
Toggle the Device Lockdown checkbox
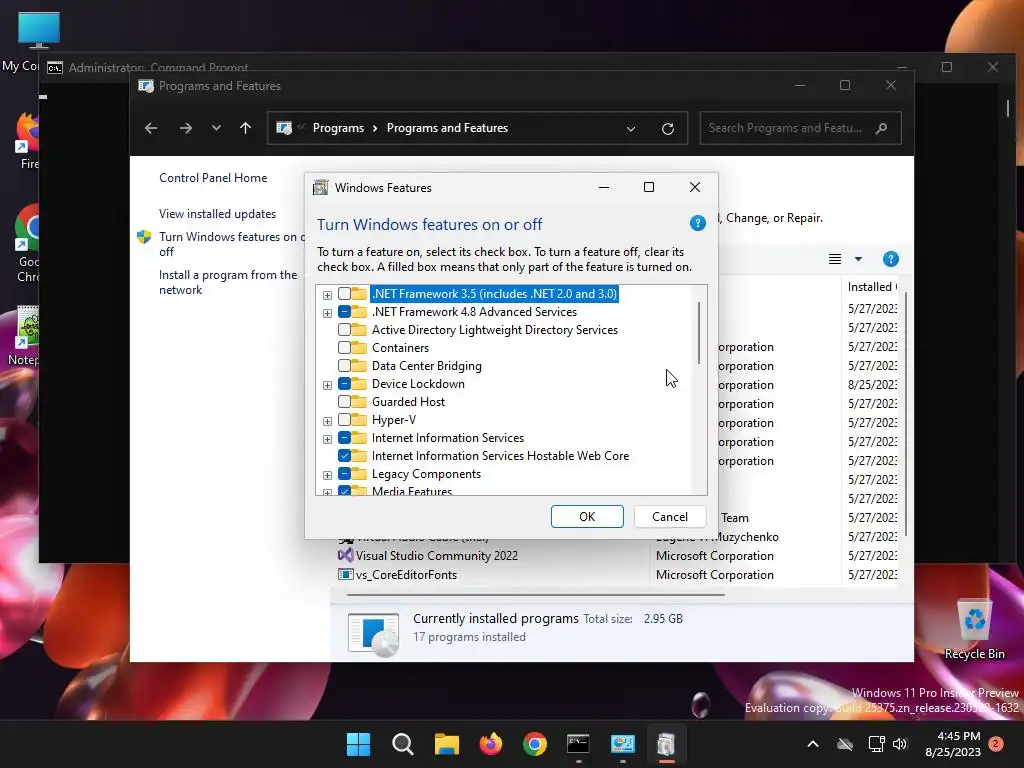coord(344,384)
